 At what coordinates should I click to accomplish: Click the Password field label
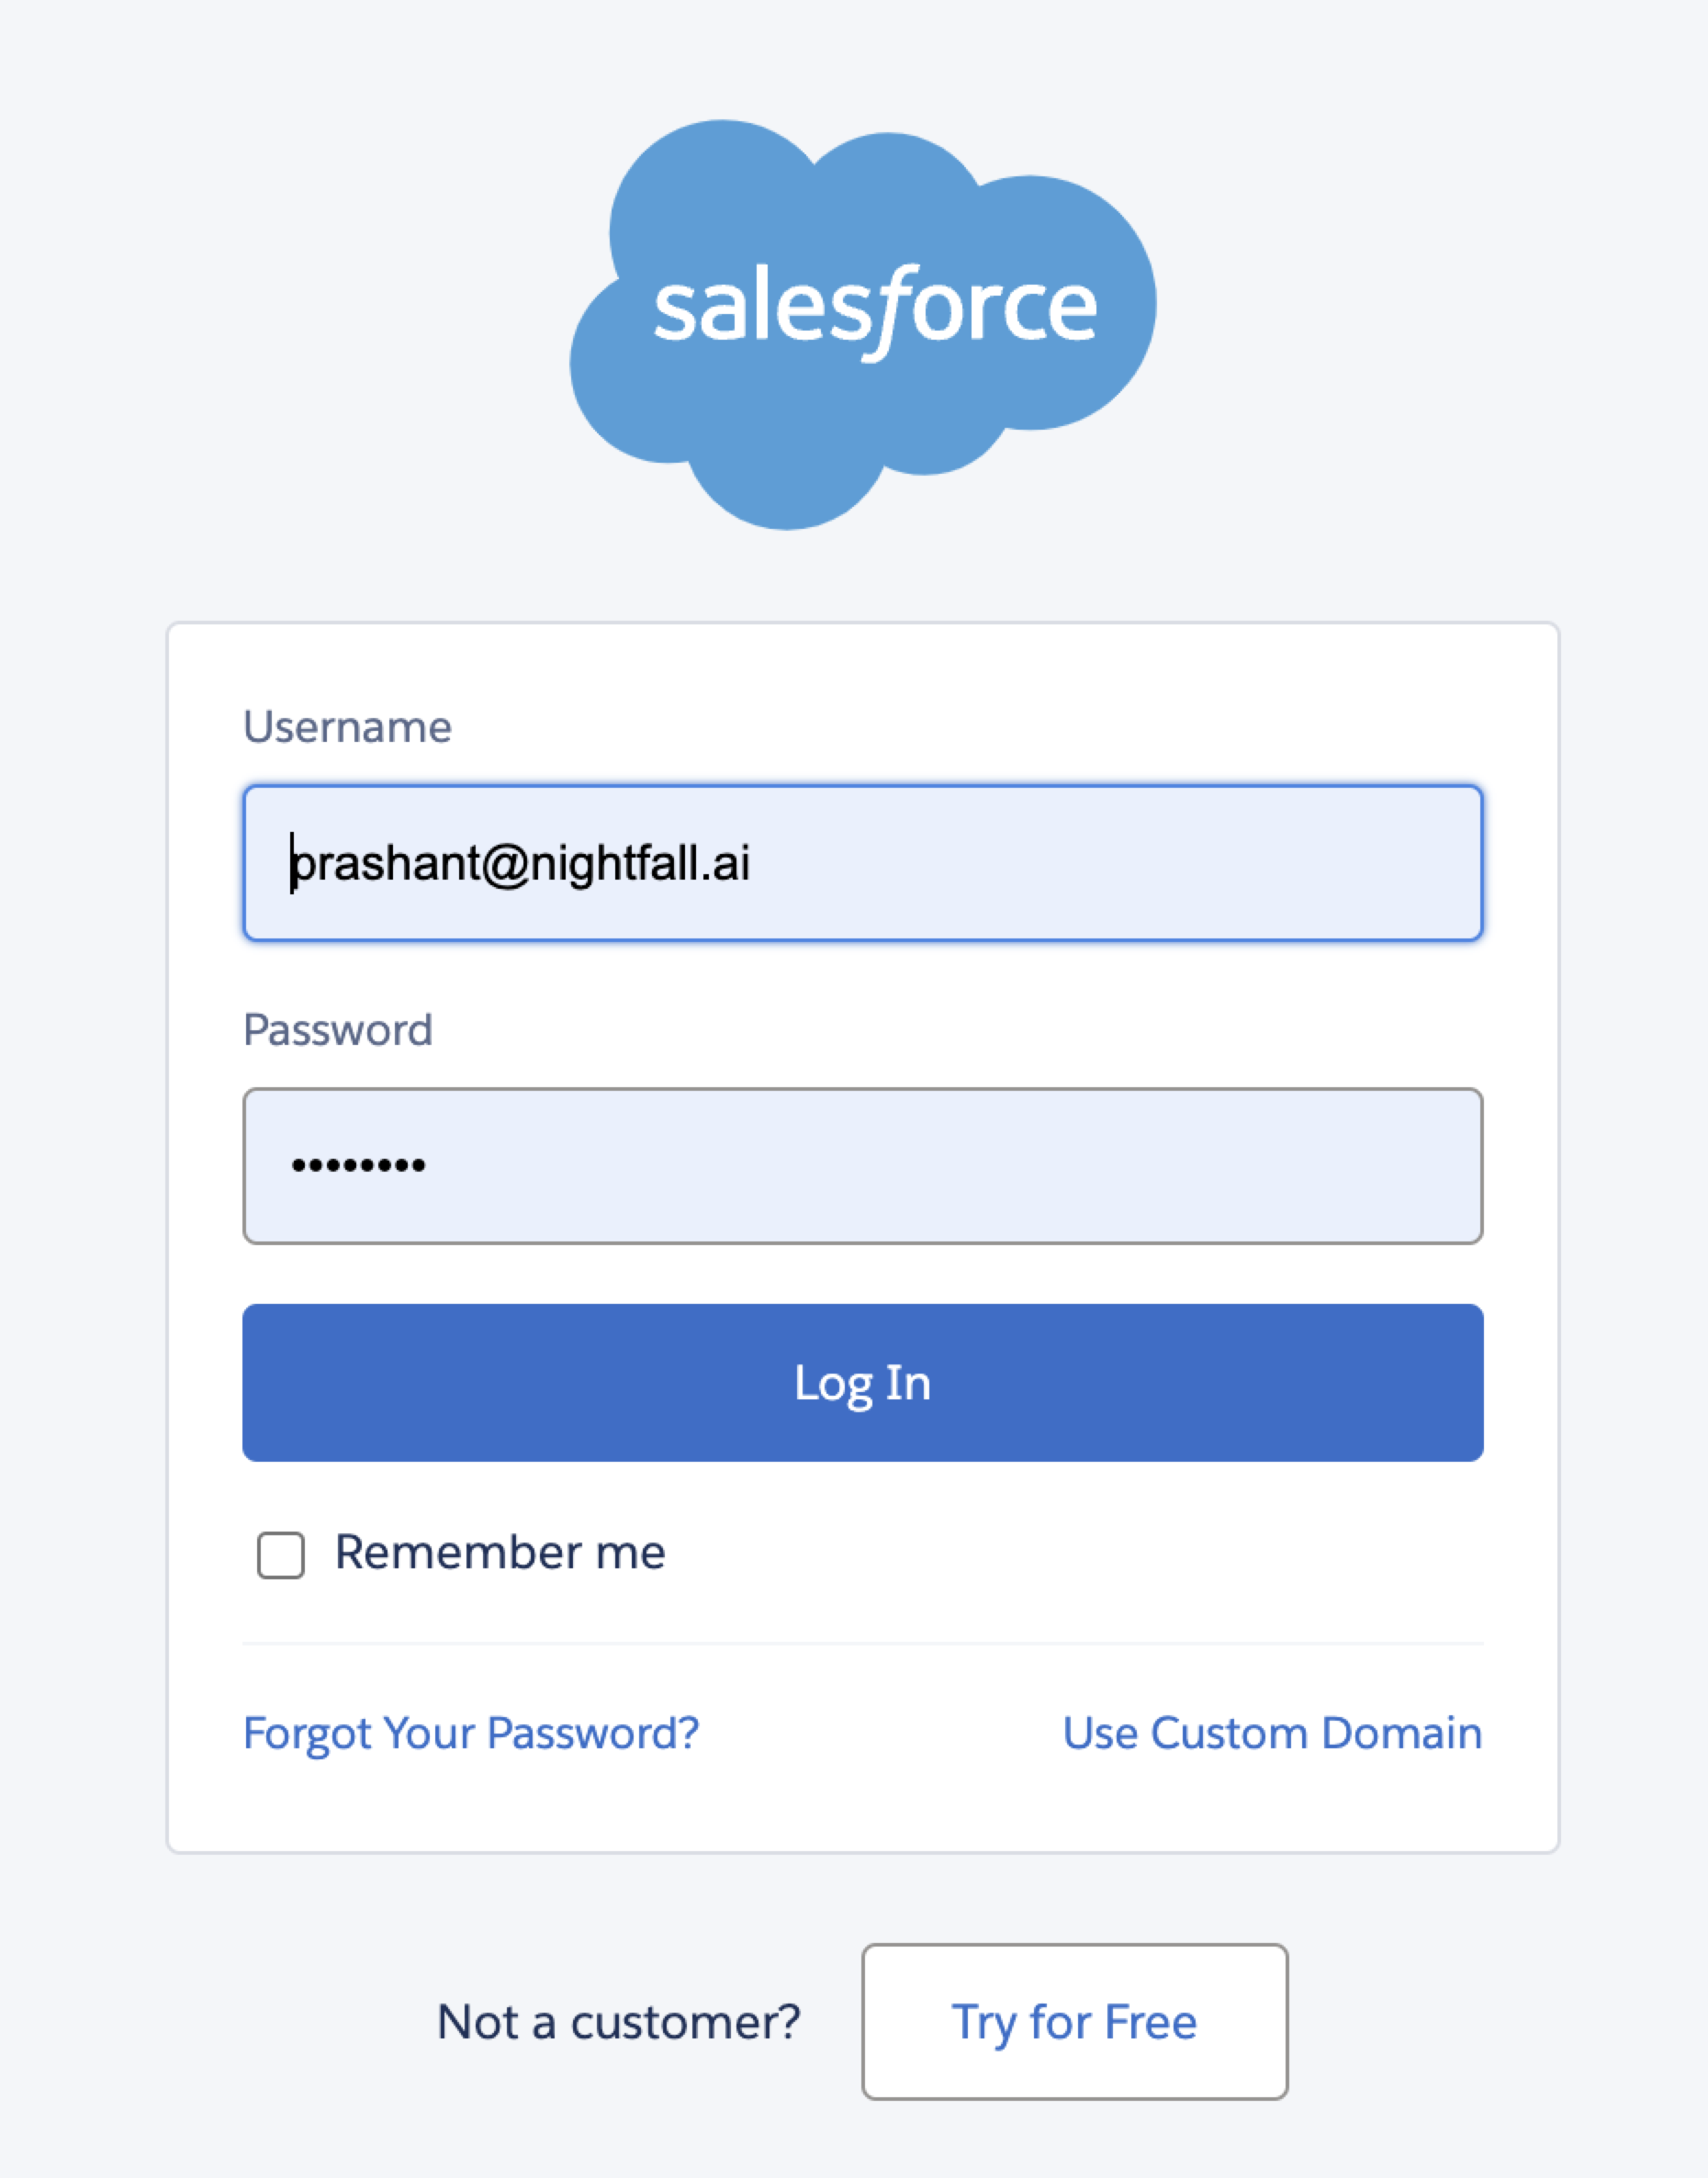tap(338, 1030)
